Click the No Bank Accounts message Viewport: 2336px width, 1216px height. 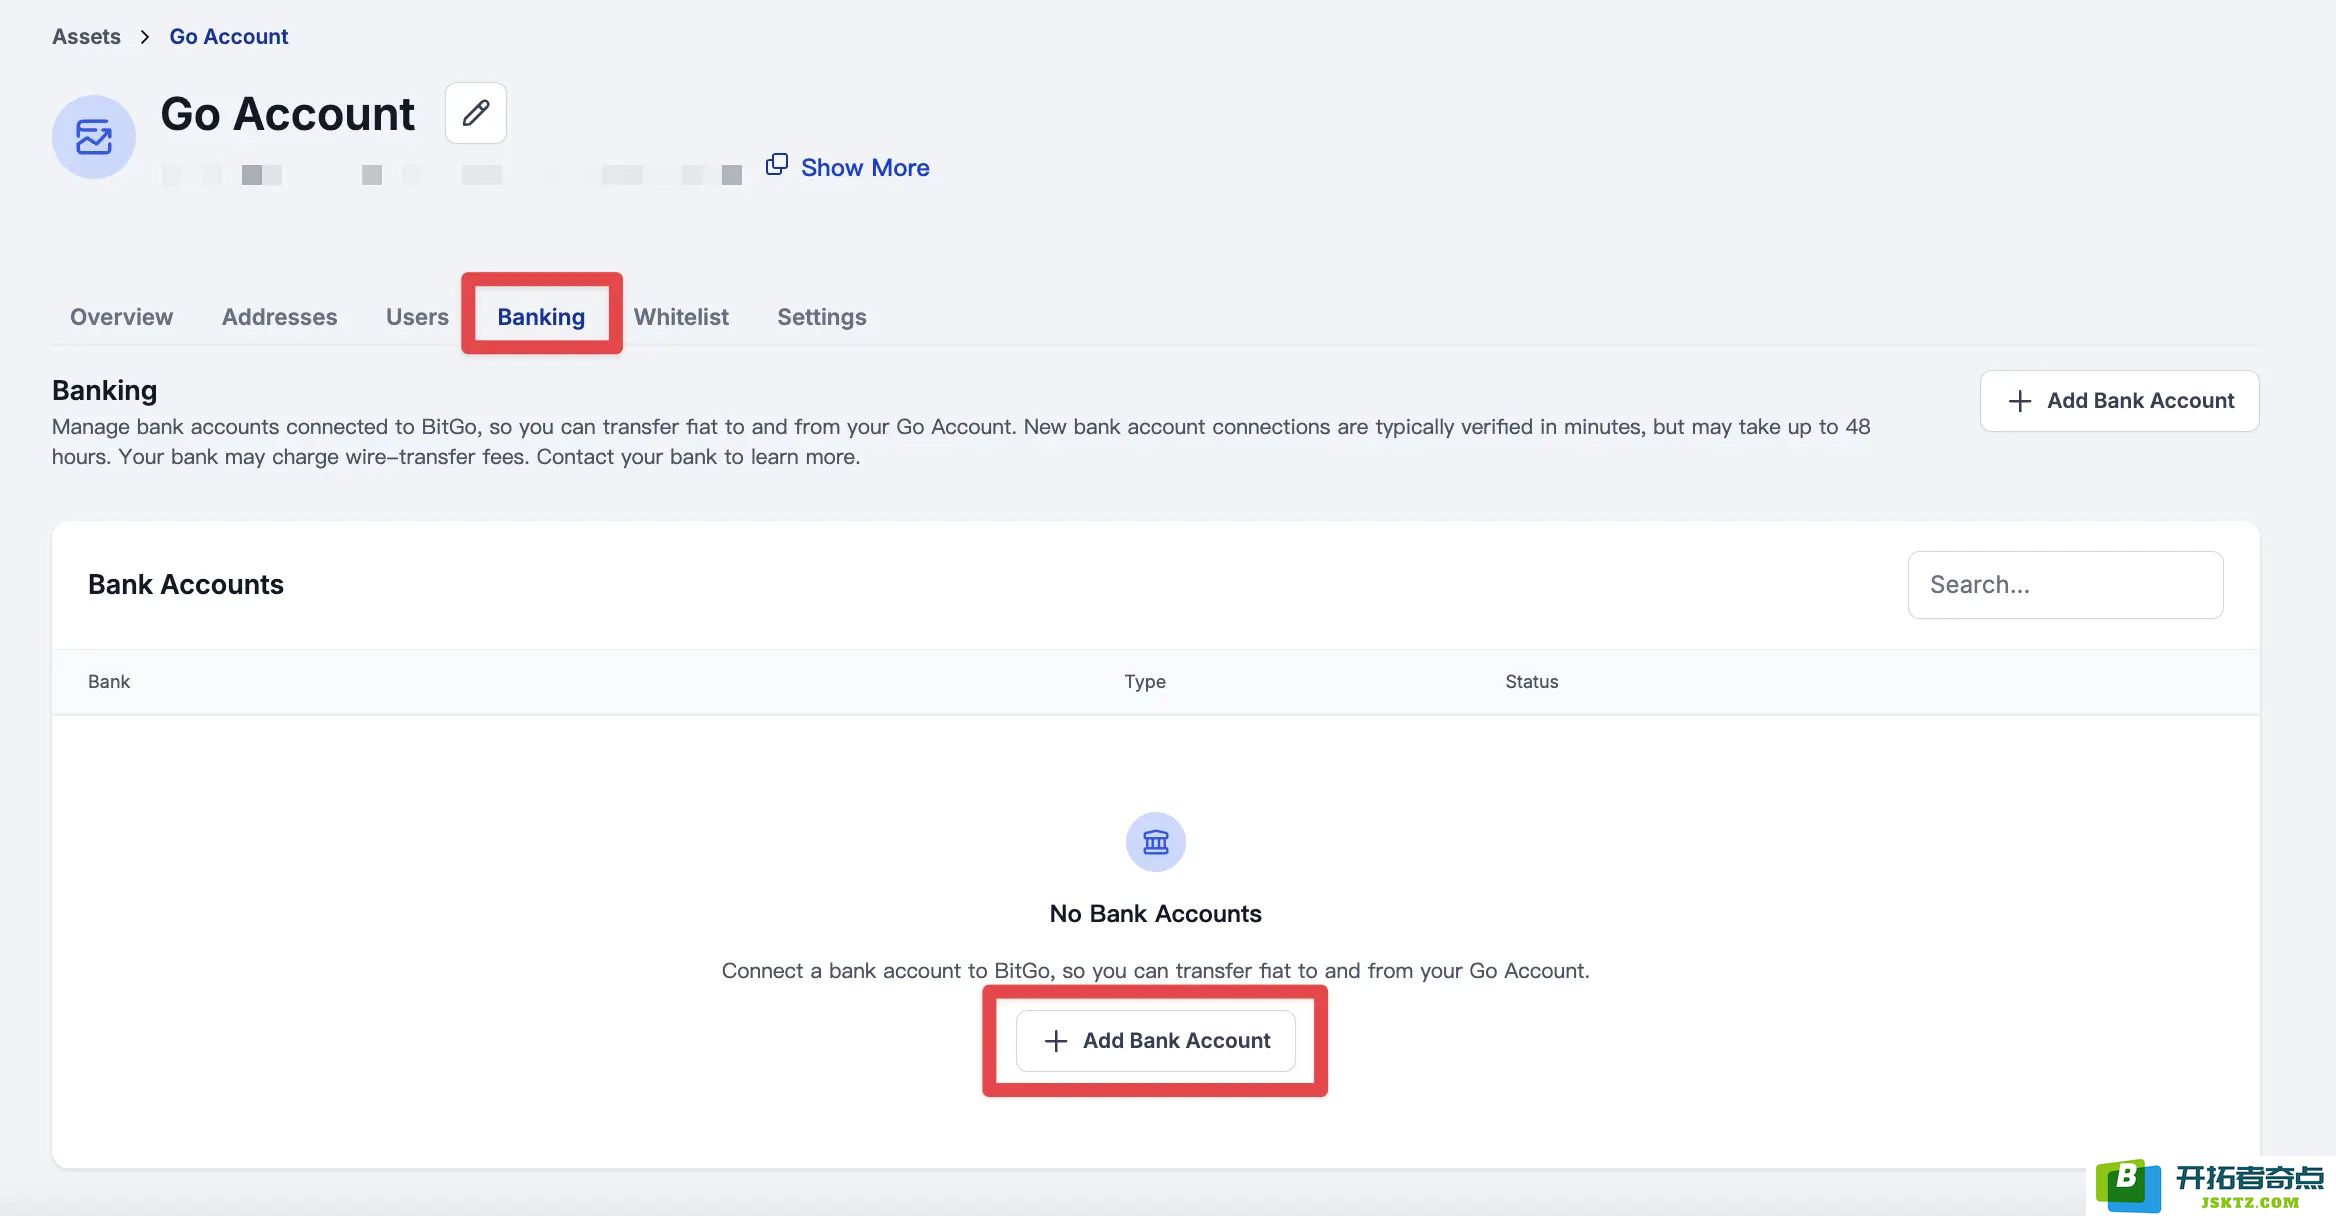click(1156, 914)
